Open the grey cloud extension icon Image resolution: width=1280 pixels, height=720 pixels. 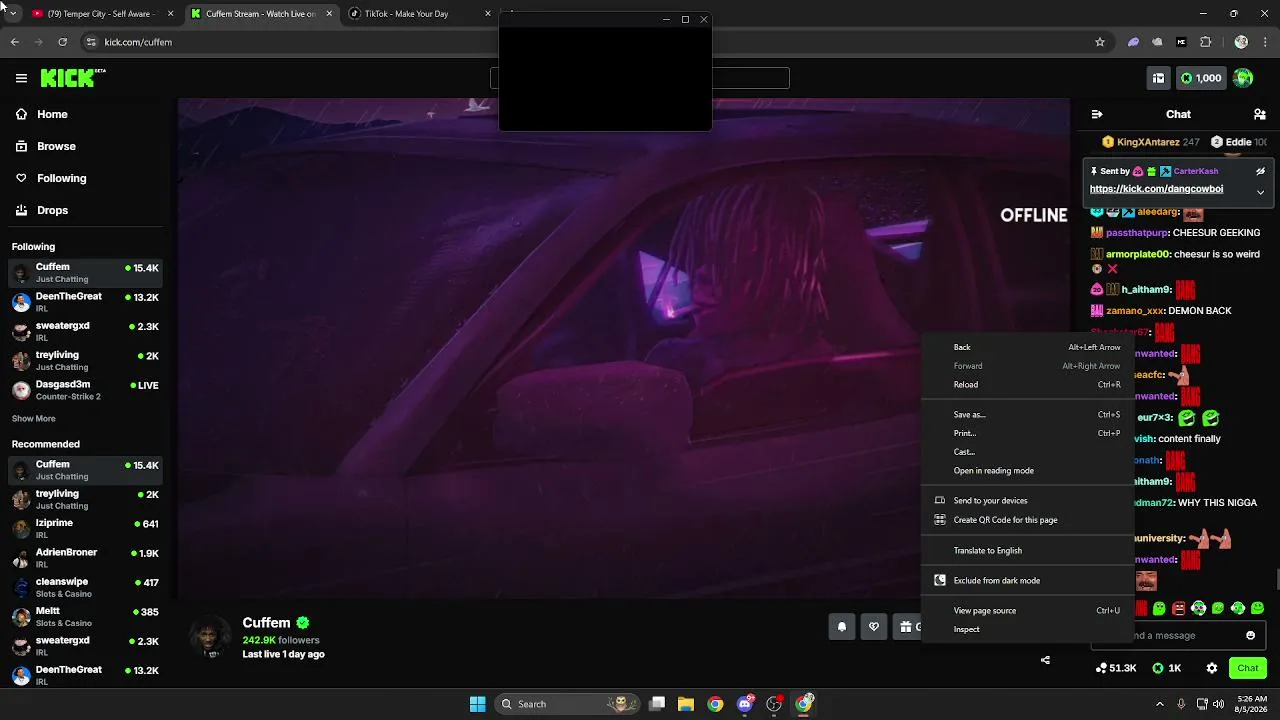pyautogui.click(x=1157, y=42)
